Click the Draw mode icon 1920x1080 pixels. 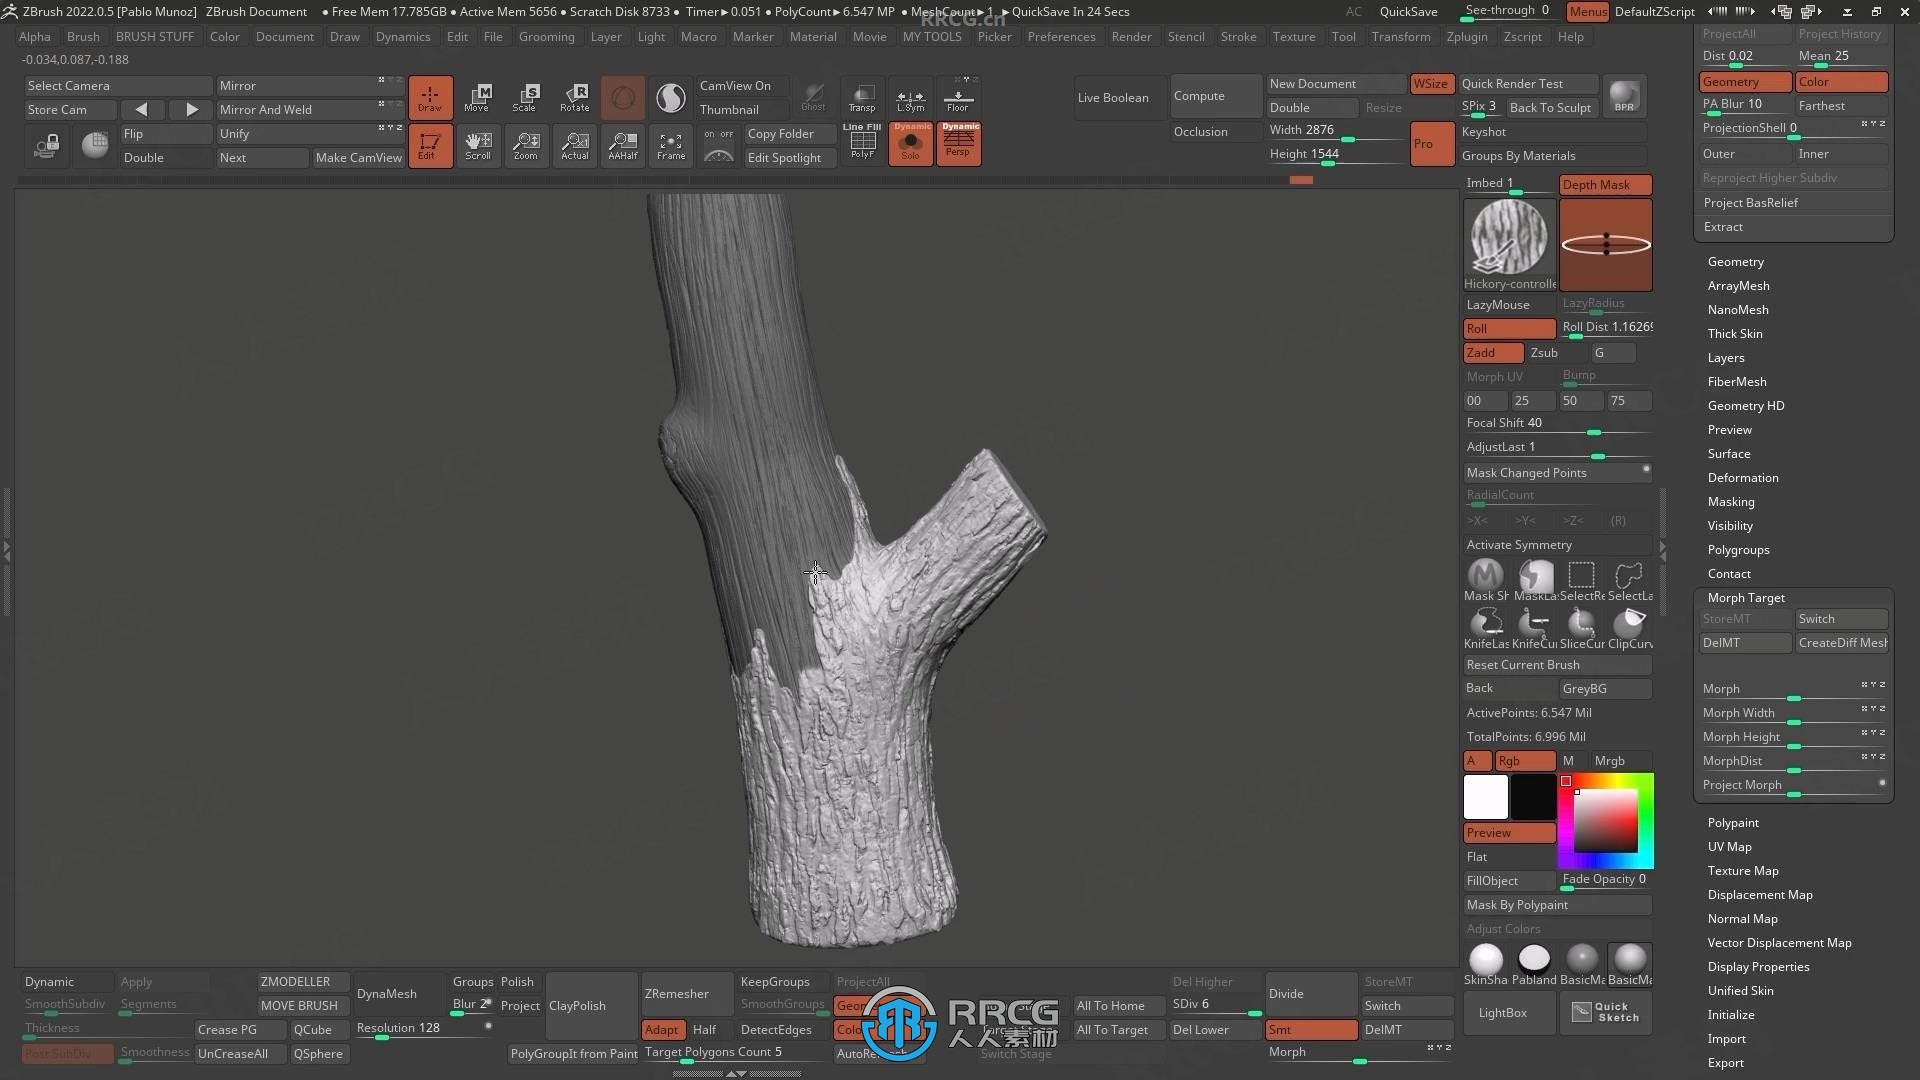[x=429, y=98]
